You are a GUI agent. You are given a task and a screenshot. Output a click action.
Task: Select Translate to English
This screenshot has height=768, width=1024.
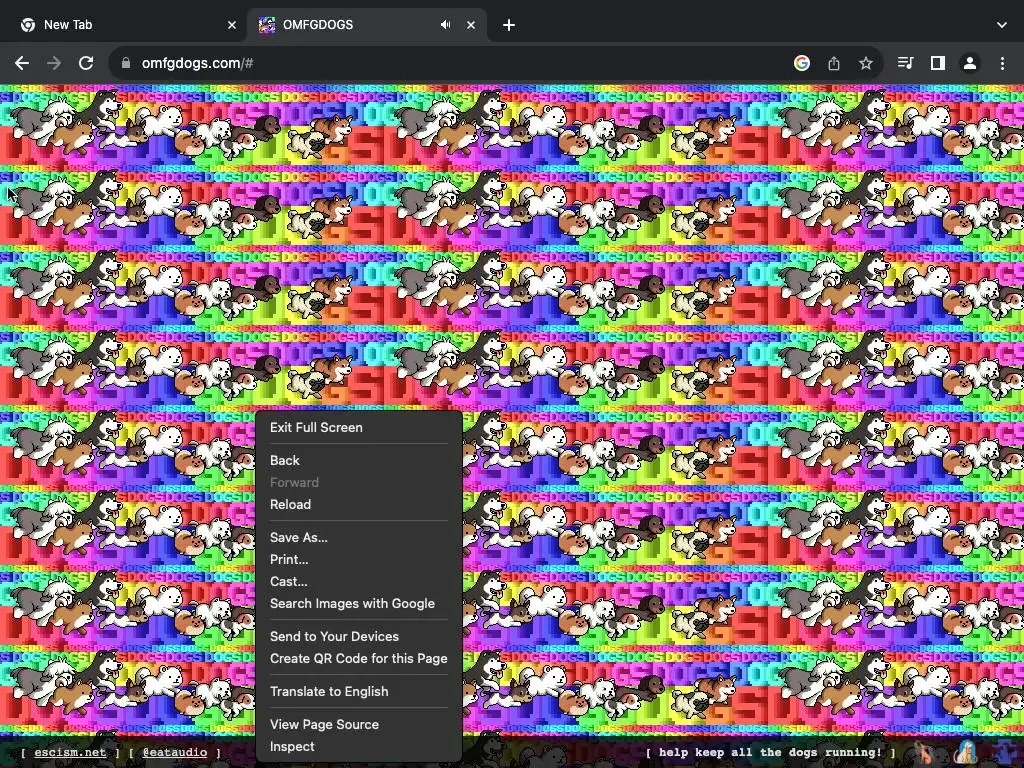(359, 692)
